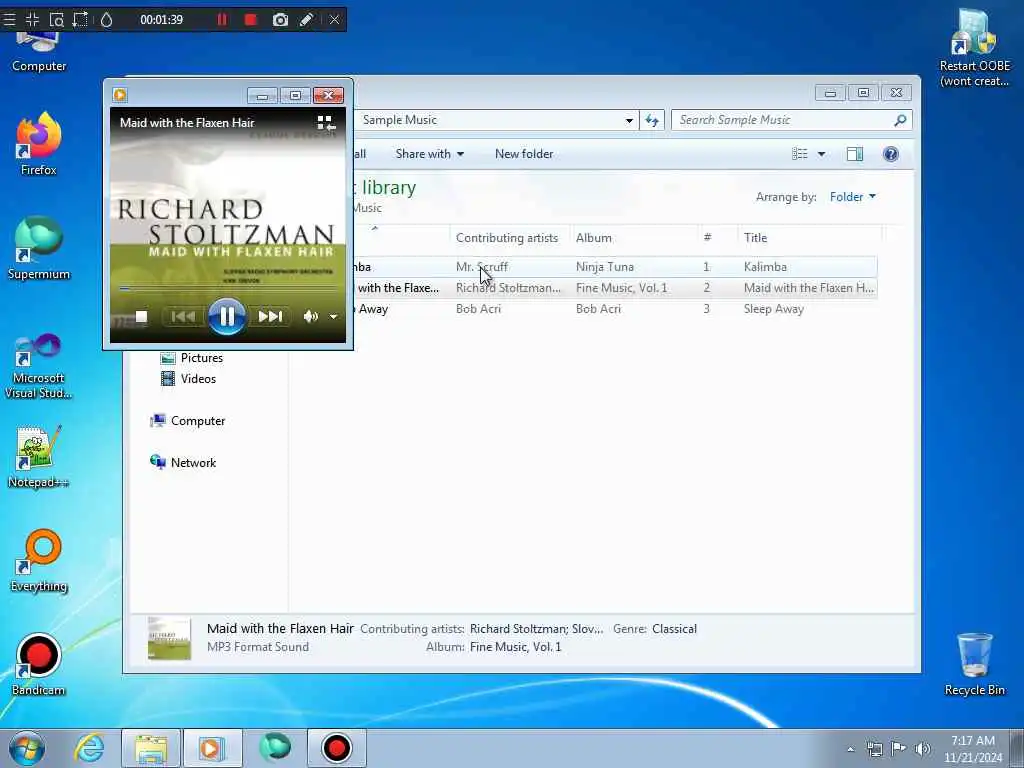
Task: Show hidden icons in the system tray
Action: (850, 749)
